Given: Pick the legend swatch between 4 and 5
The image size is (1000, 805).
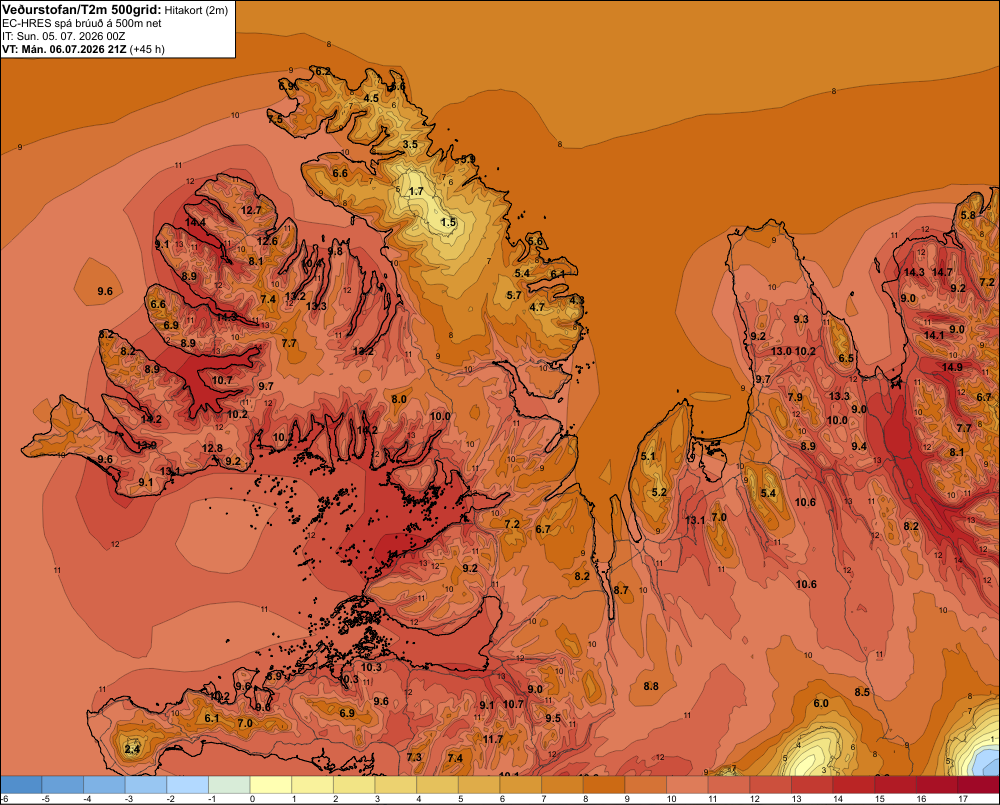Looking at the screenshot, I should (x=438, y=785).
